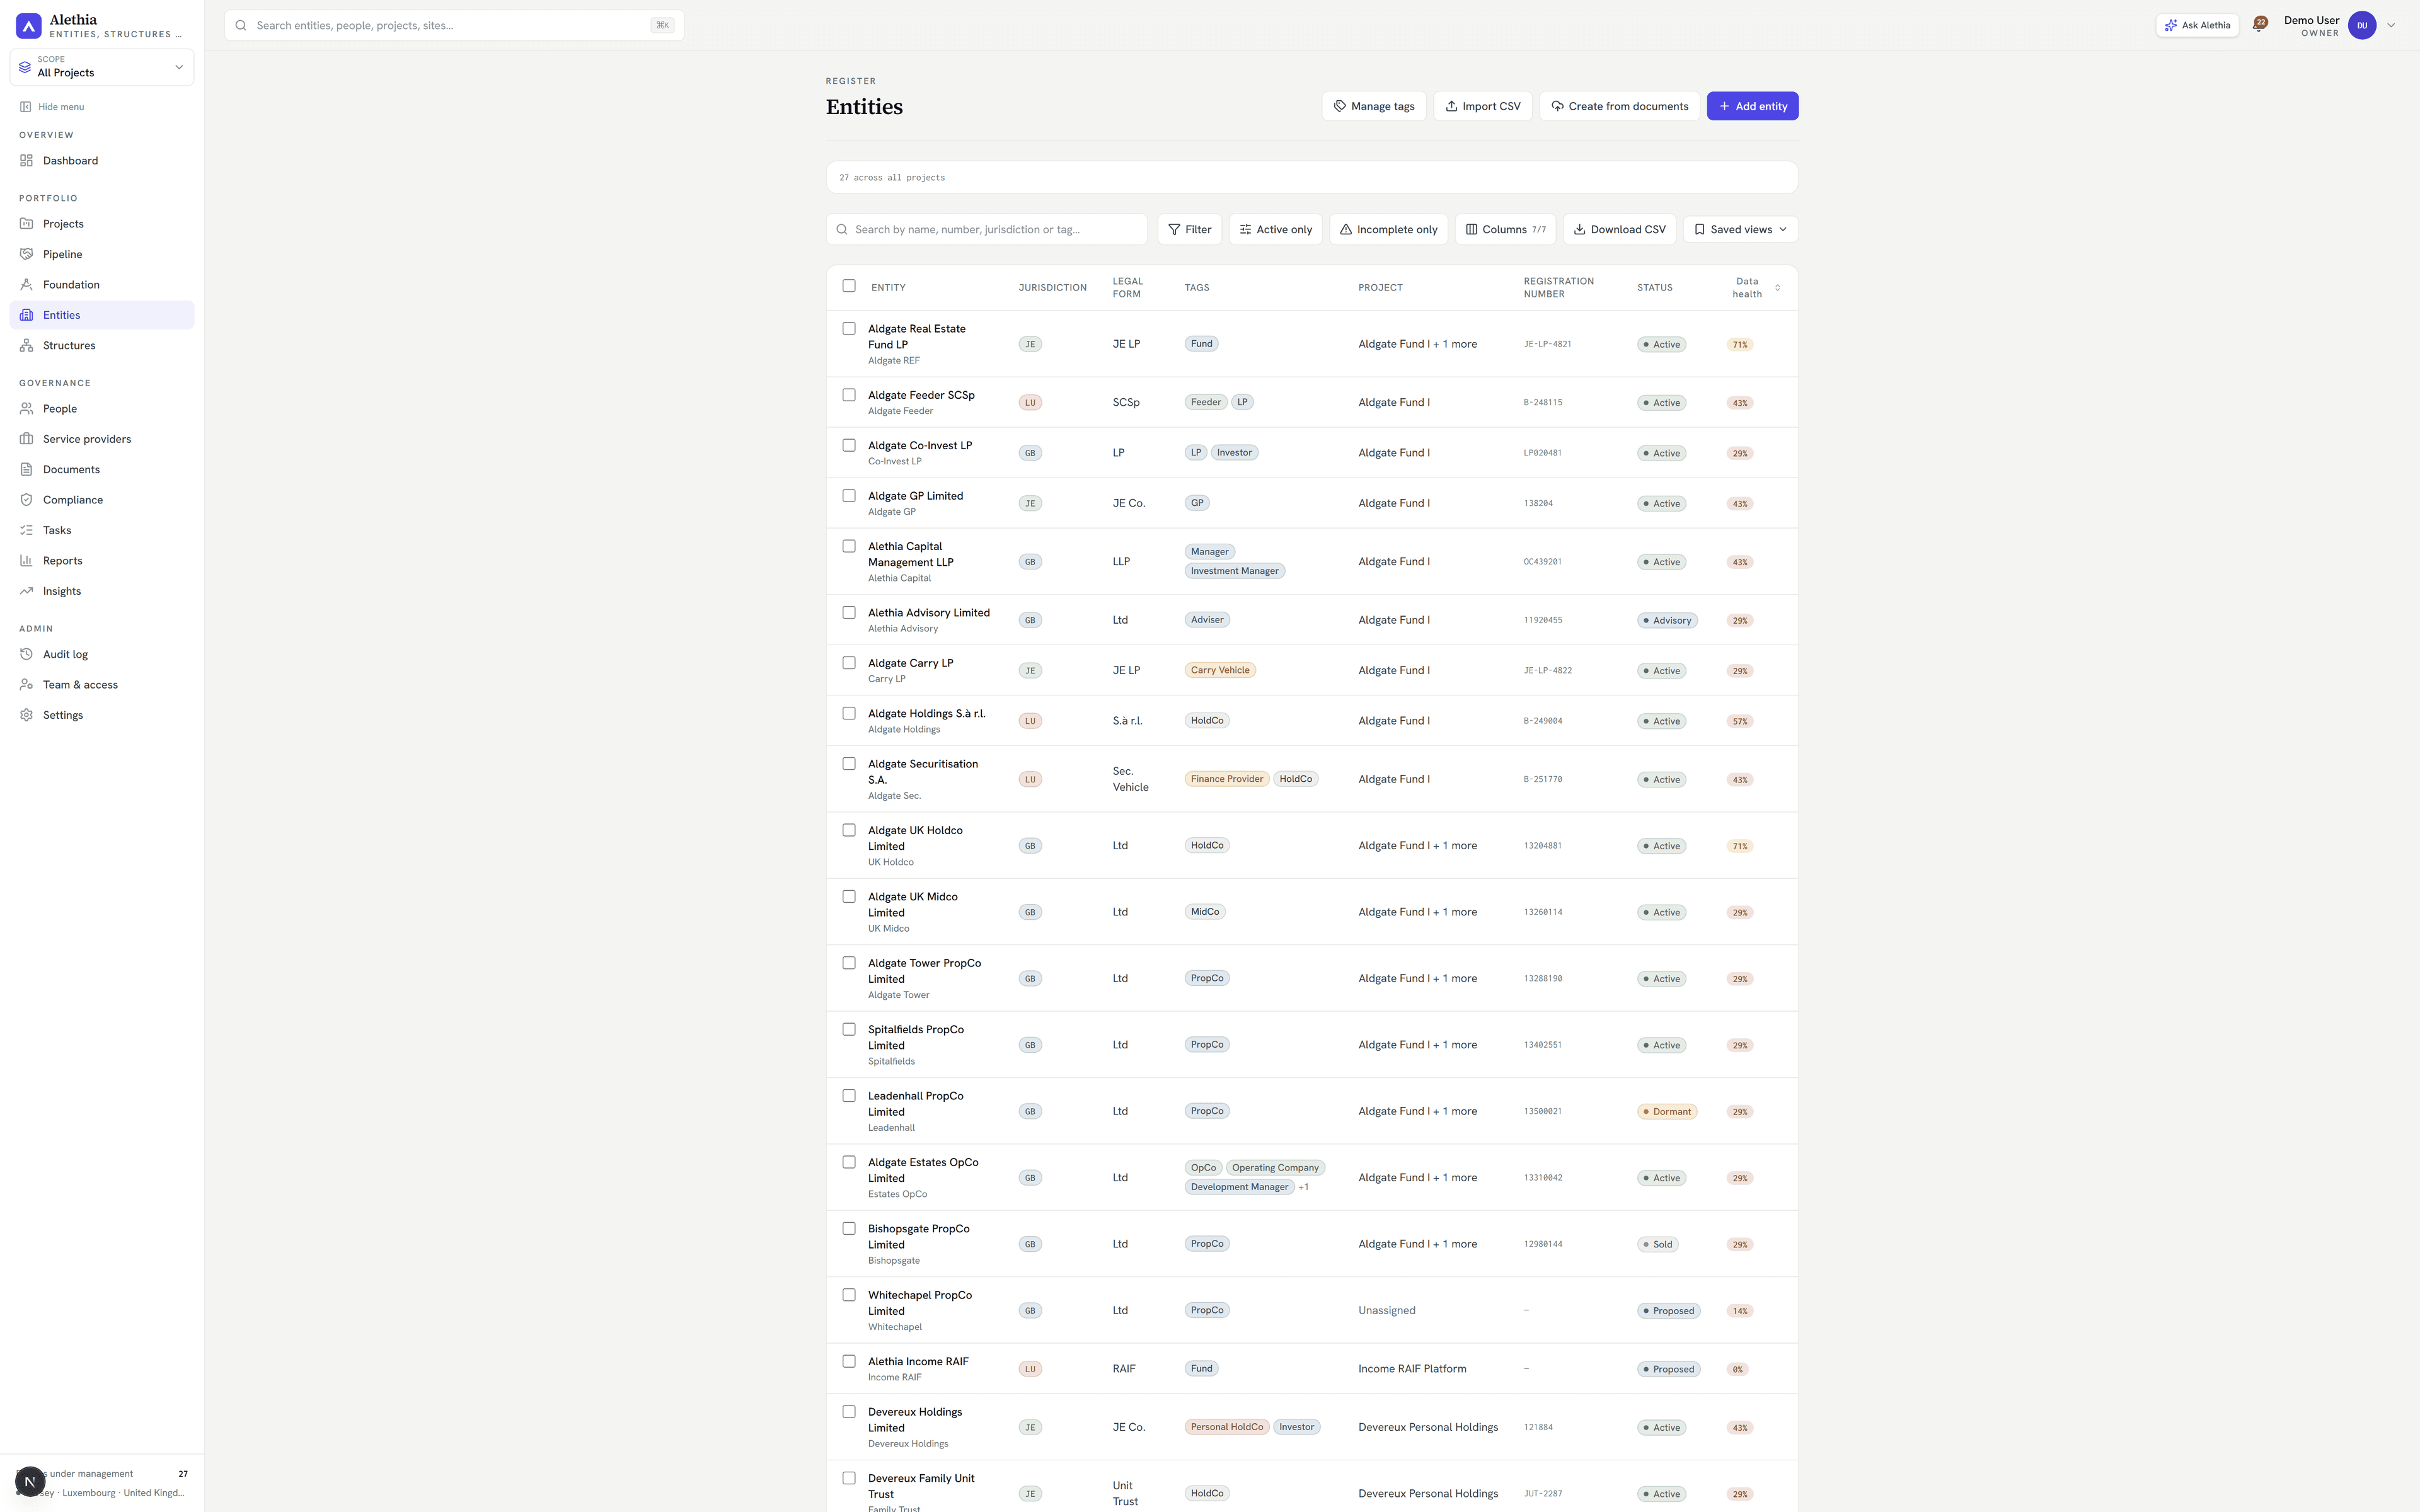Click the Alethia logo icon

point(29,26)
